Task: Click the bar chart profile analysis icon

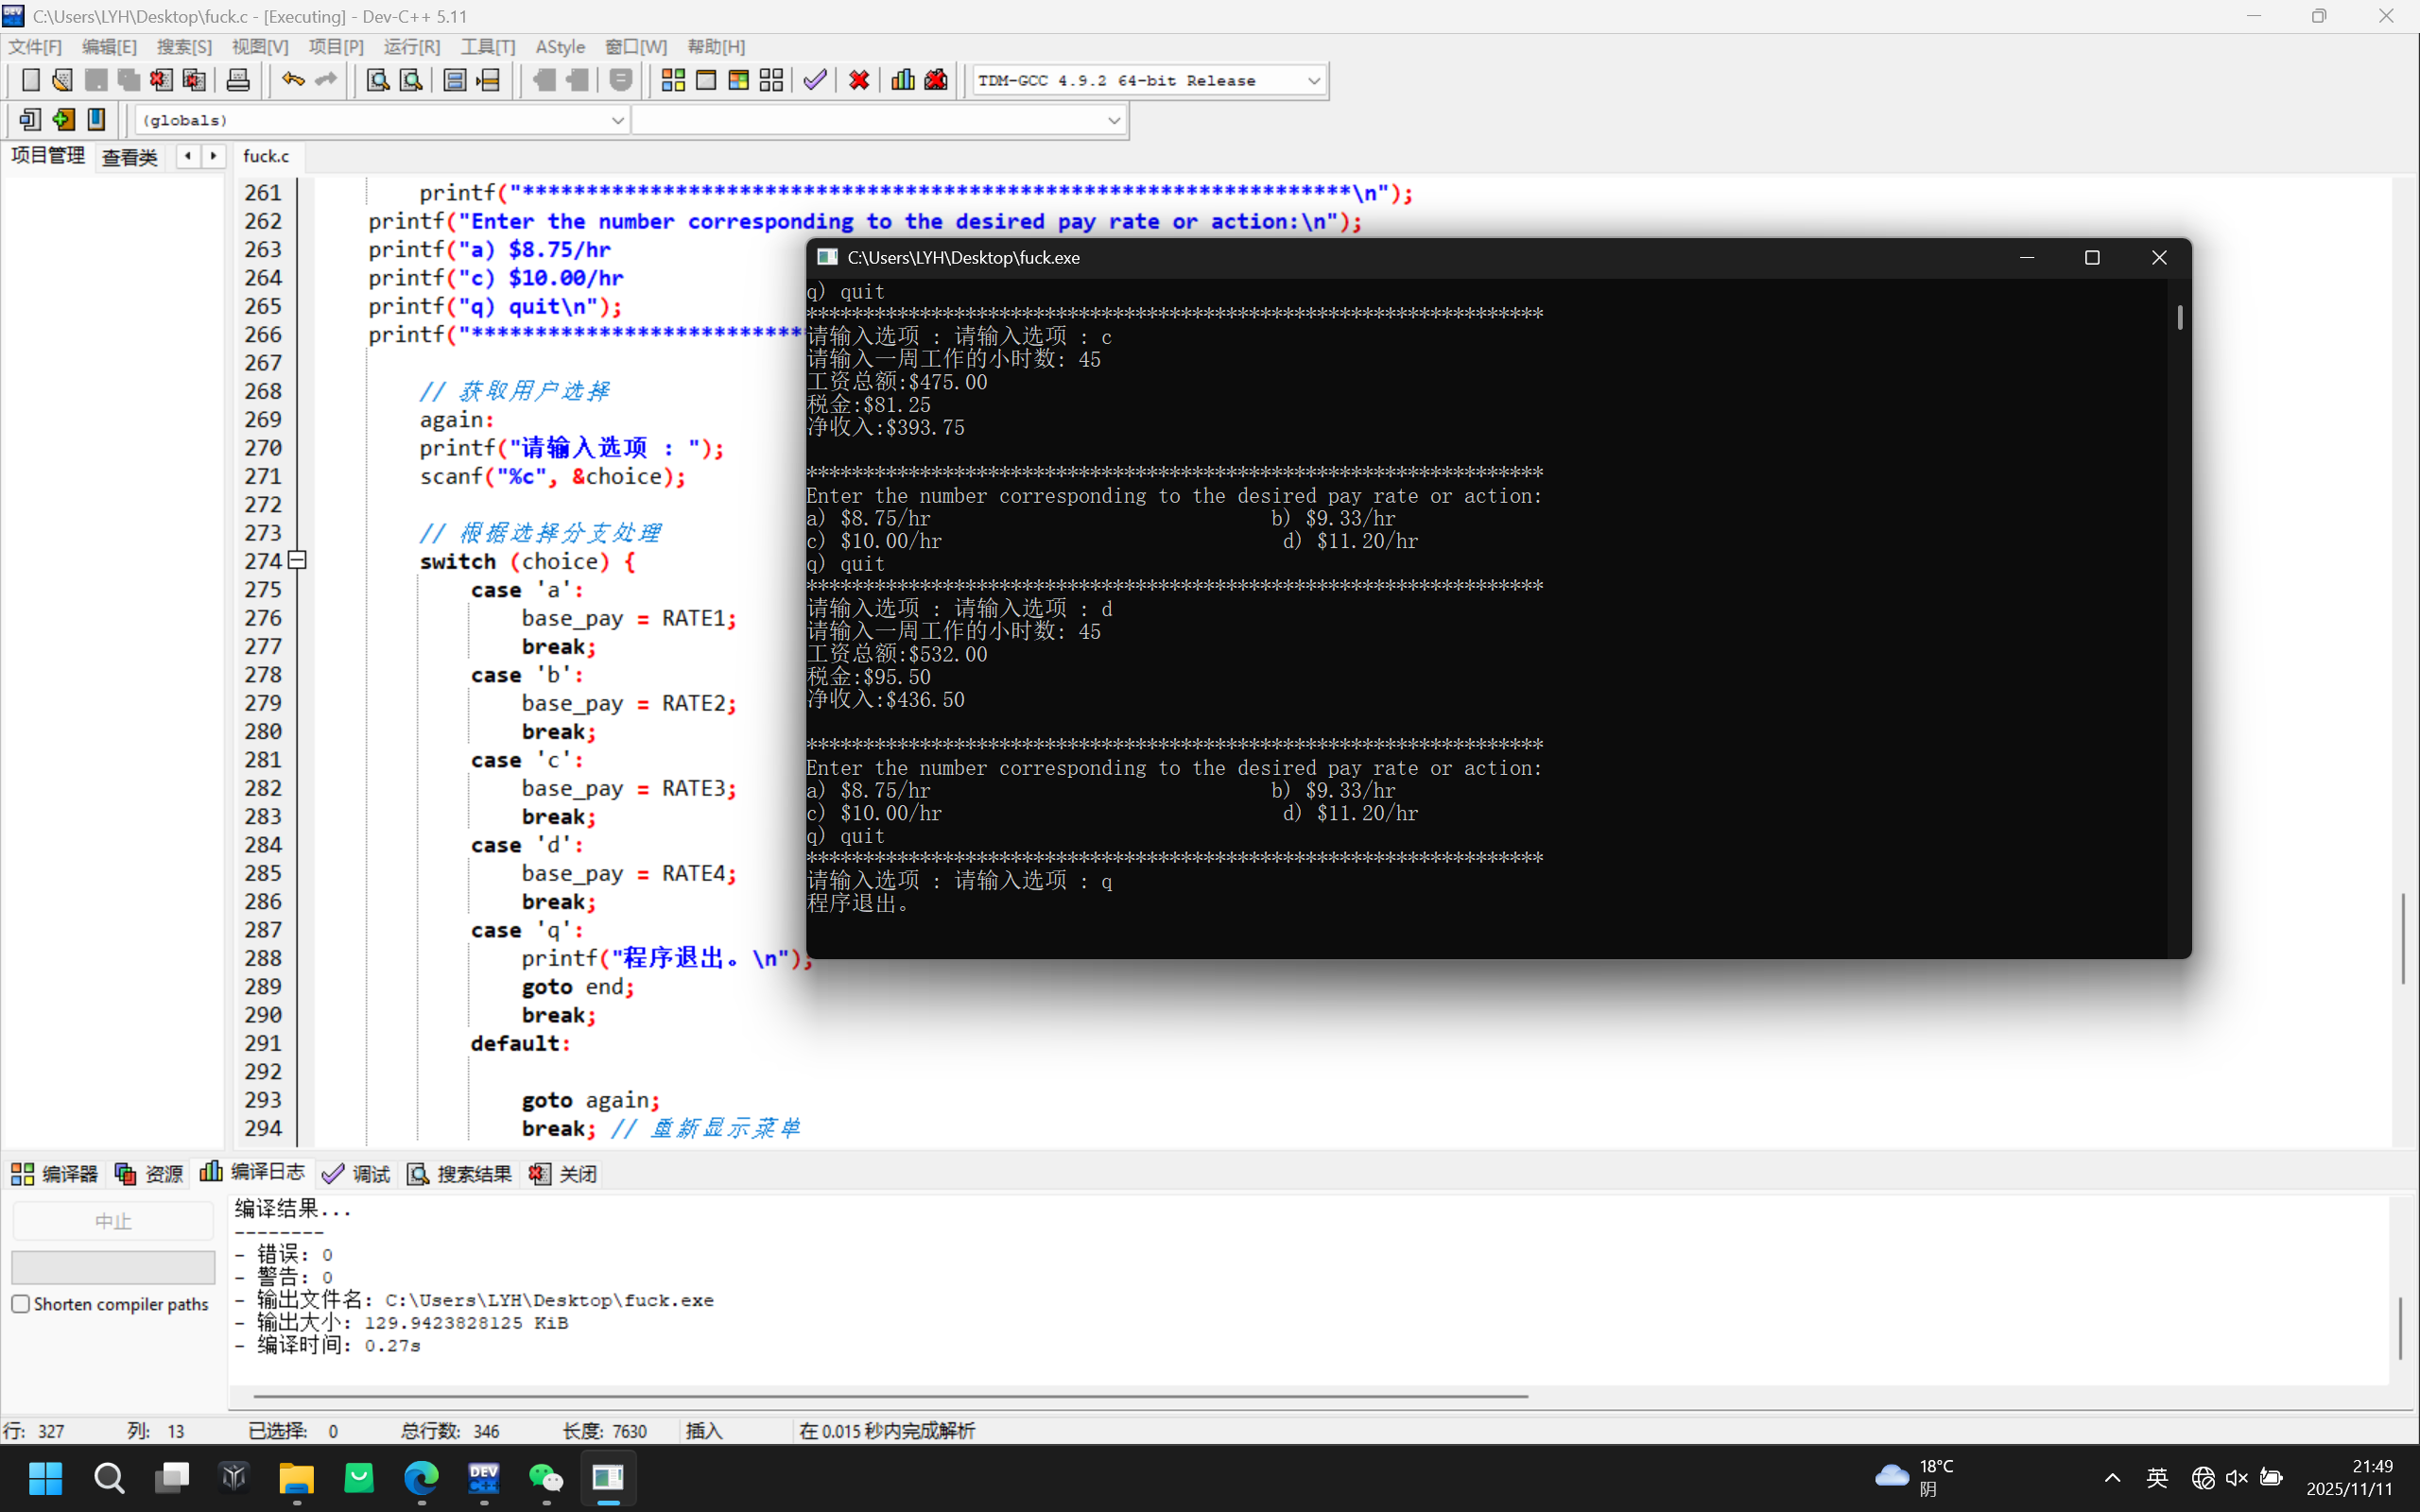Action: point(902,80)
